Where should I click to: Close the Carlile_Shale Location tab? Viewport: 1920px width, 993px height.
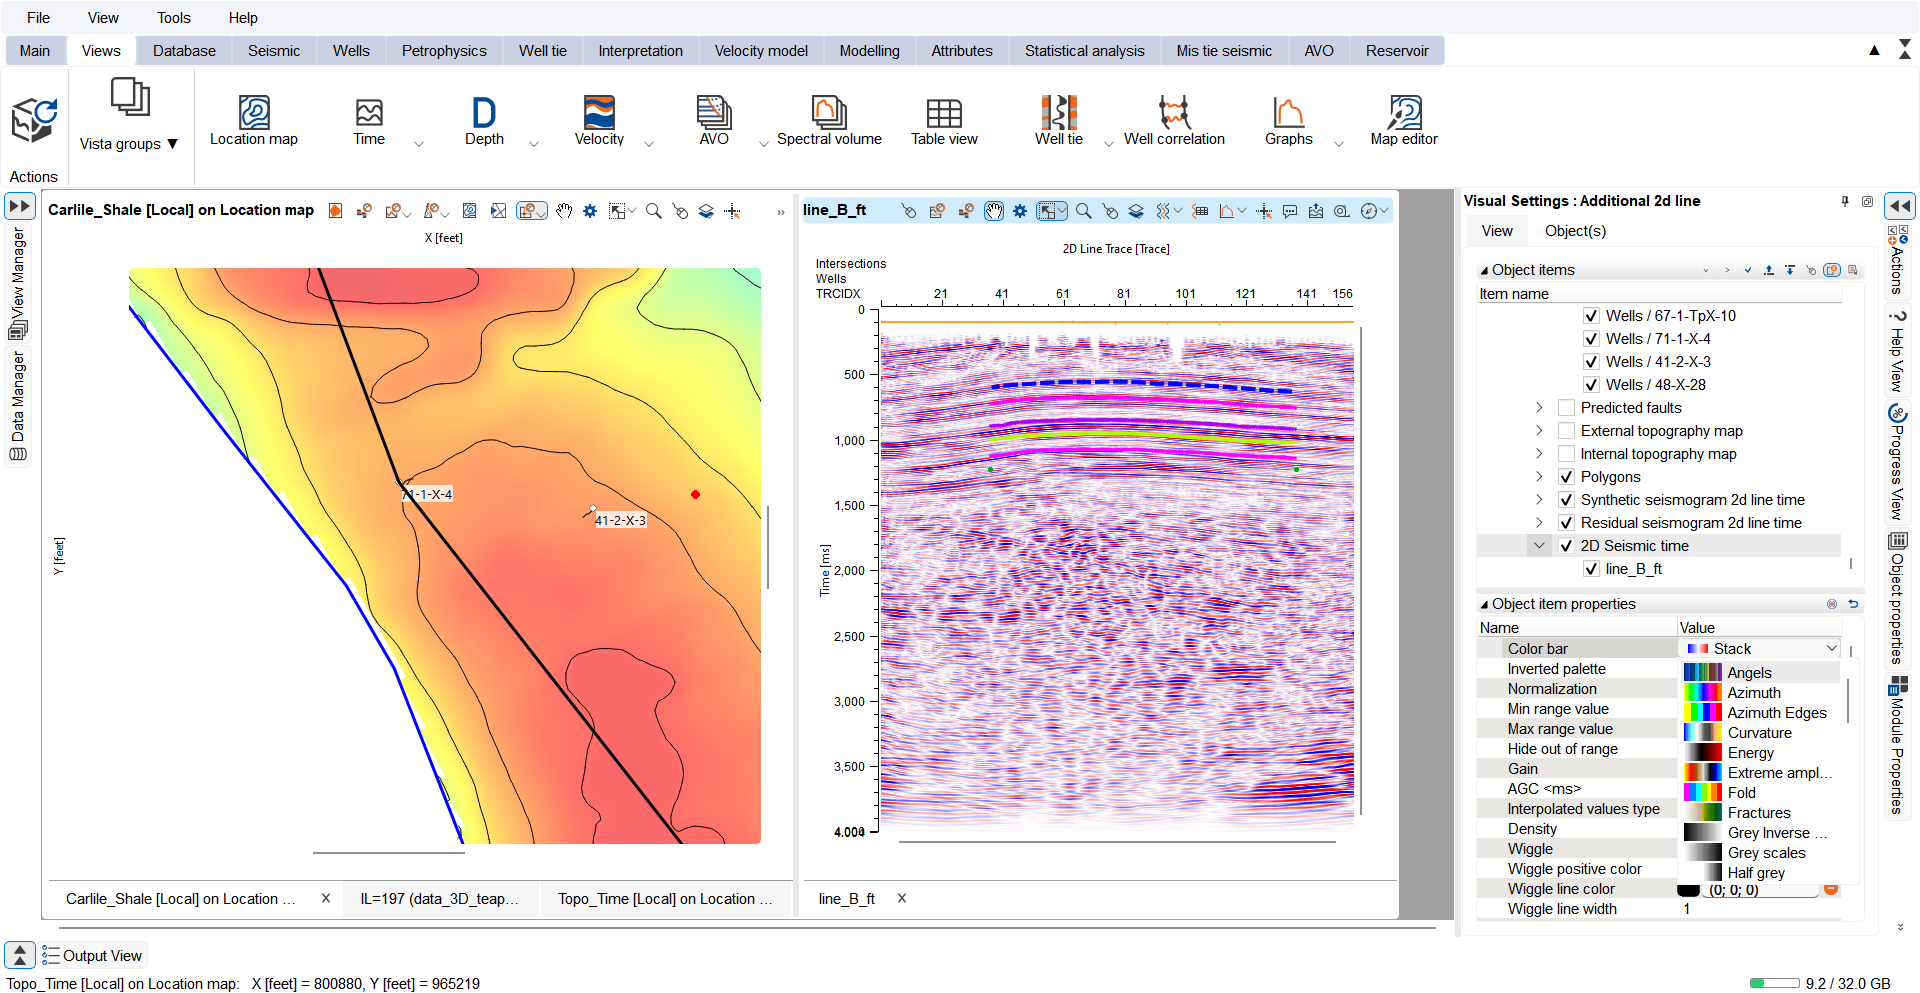point(325,899)
